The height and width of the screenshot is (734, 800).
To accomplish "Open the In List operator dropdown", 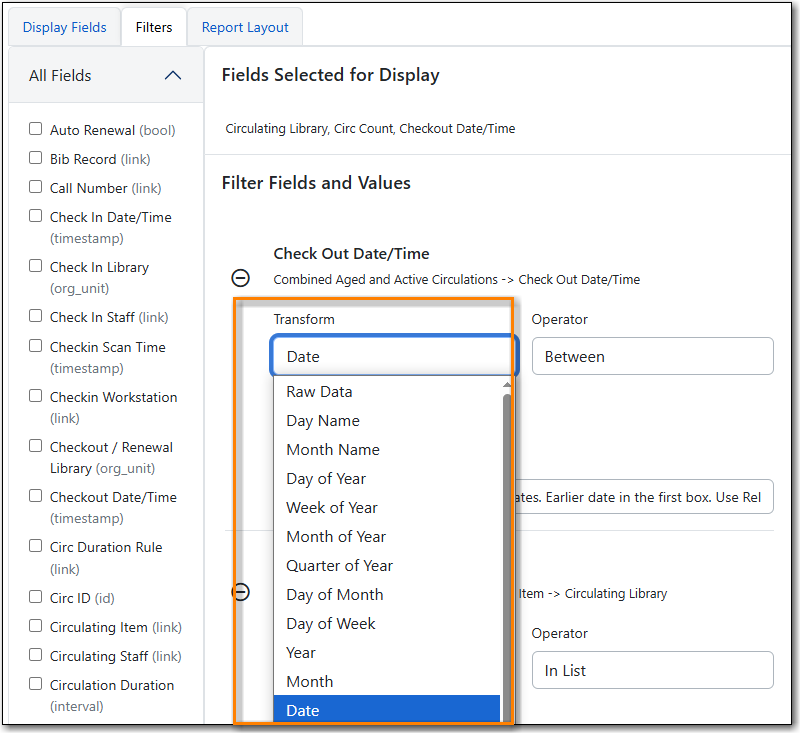I will [652, 670].
